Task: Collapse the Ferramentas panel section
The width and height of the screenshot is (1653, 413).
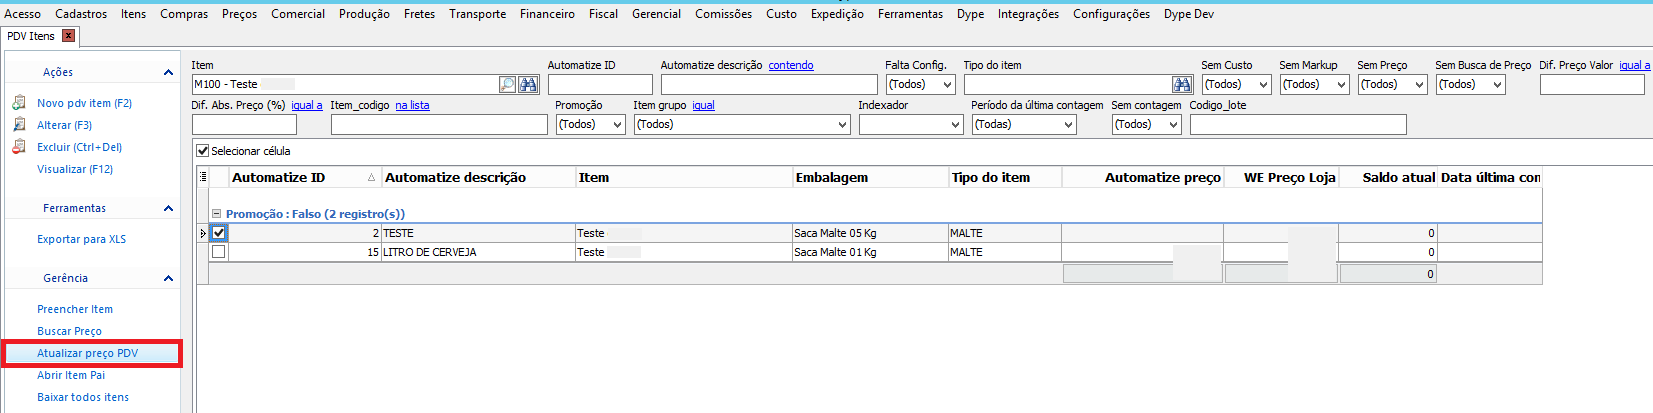Action: tap(168, 208)
